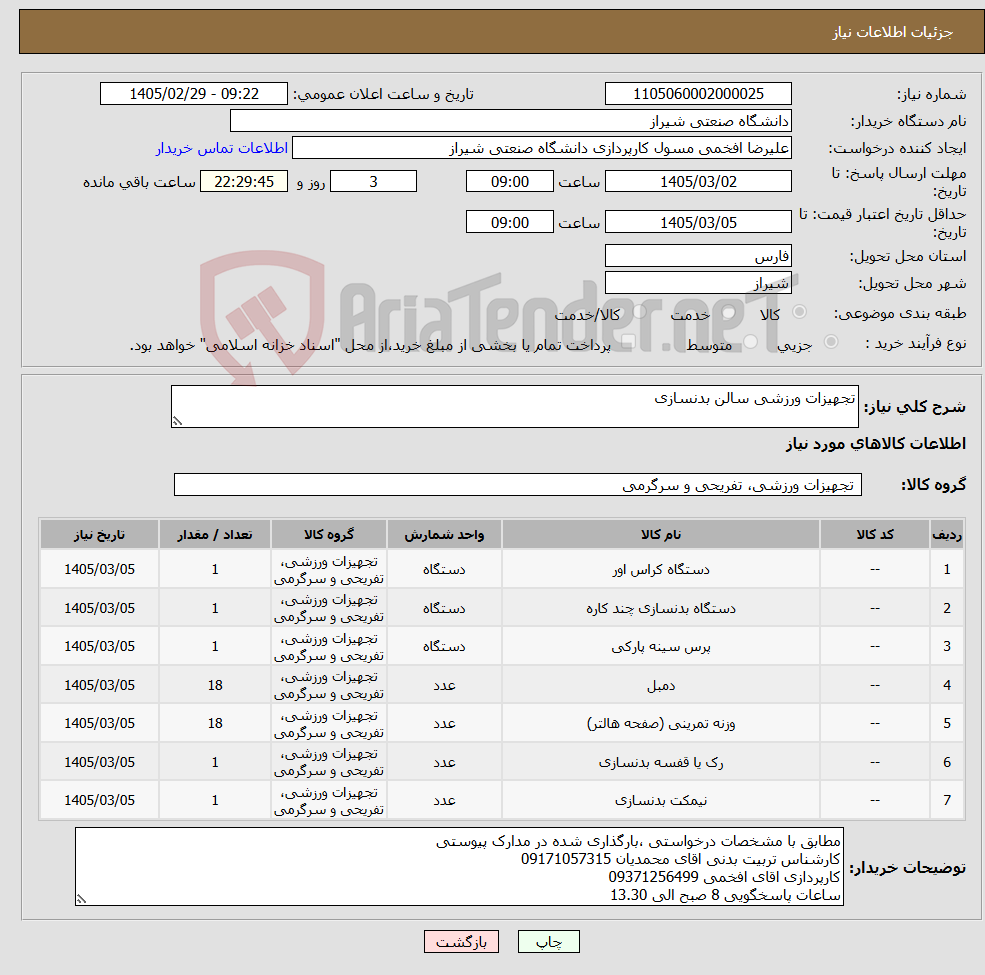Click the remaining days field showing 3

point(373,182)
